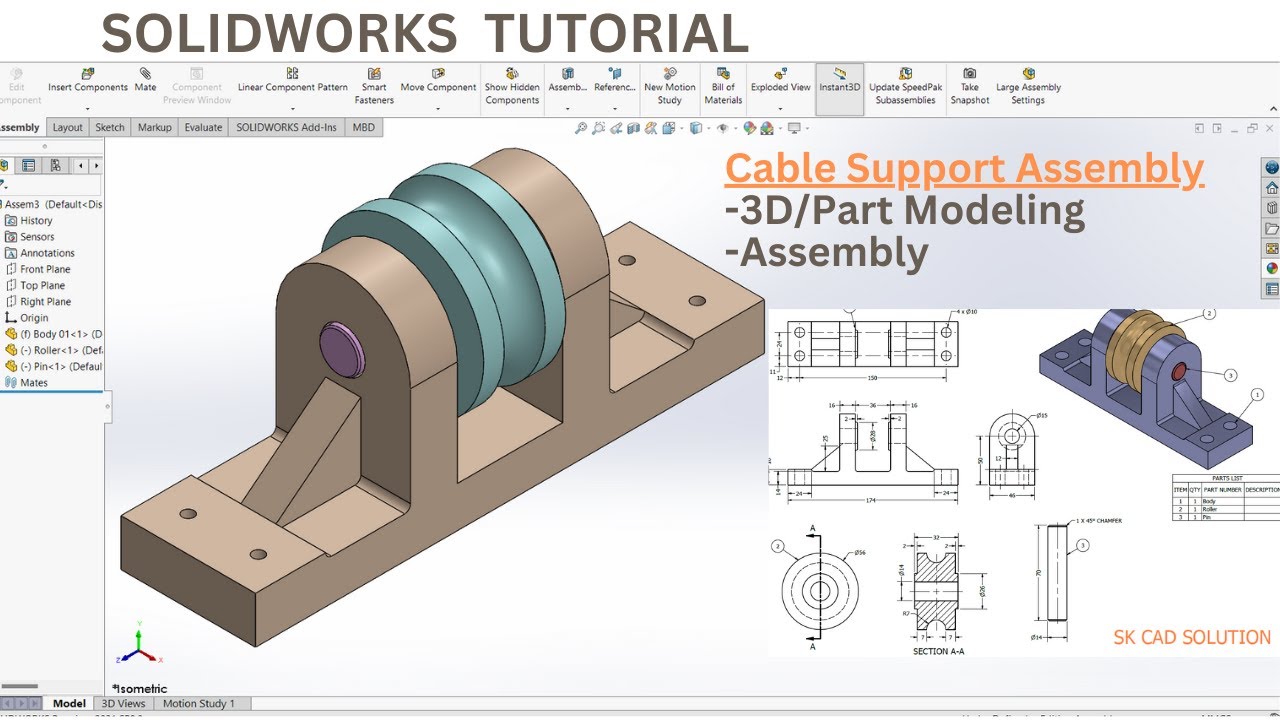Screen dimensions: 1280x720
Task: Open View Settings monitor icon
Action: 794,128
